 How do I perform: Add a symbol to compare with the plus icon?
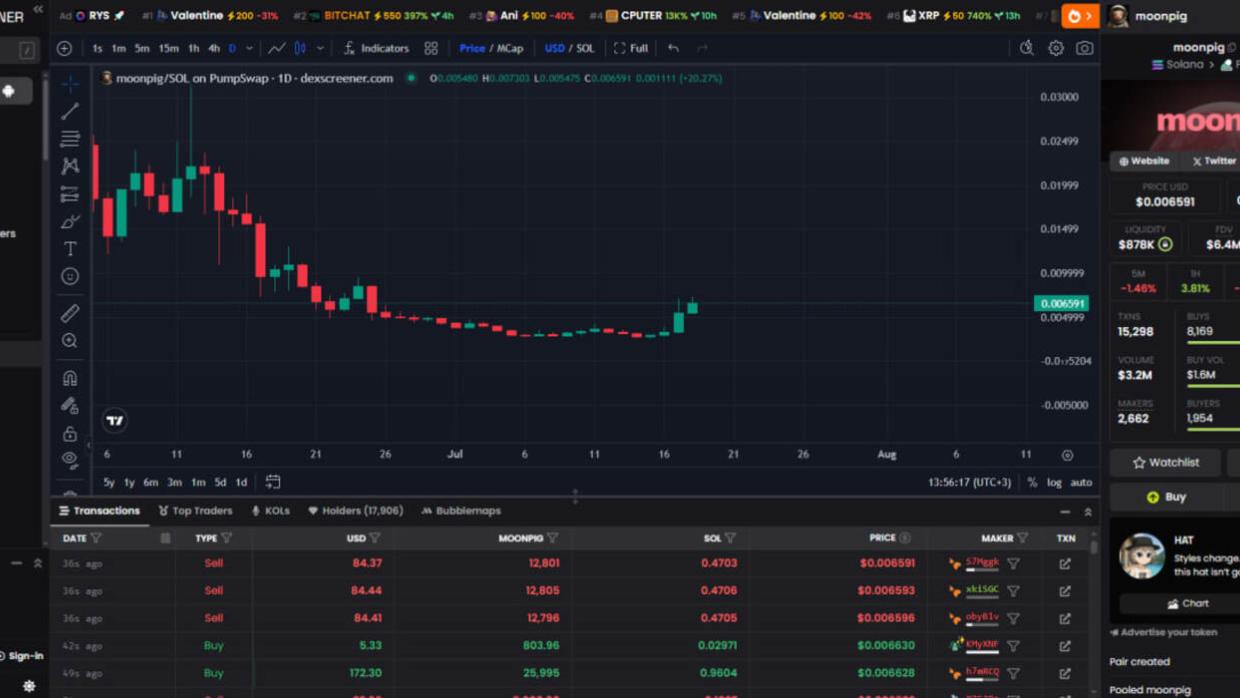point(64,48)
